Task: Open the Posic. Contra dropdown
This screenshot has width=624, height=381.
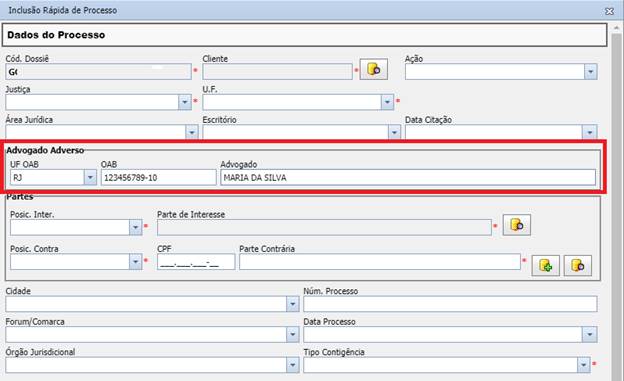Action: click(135, 262)
